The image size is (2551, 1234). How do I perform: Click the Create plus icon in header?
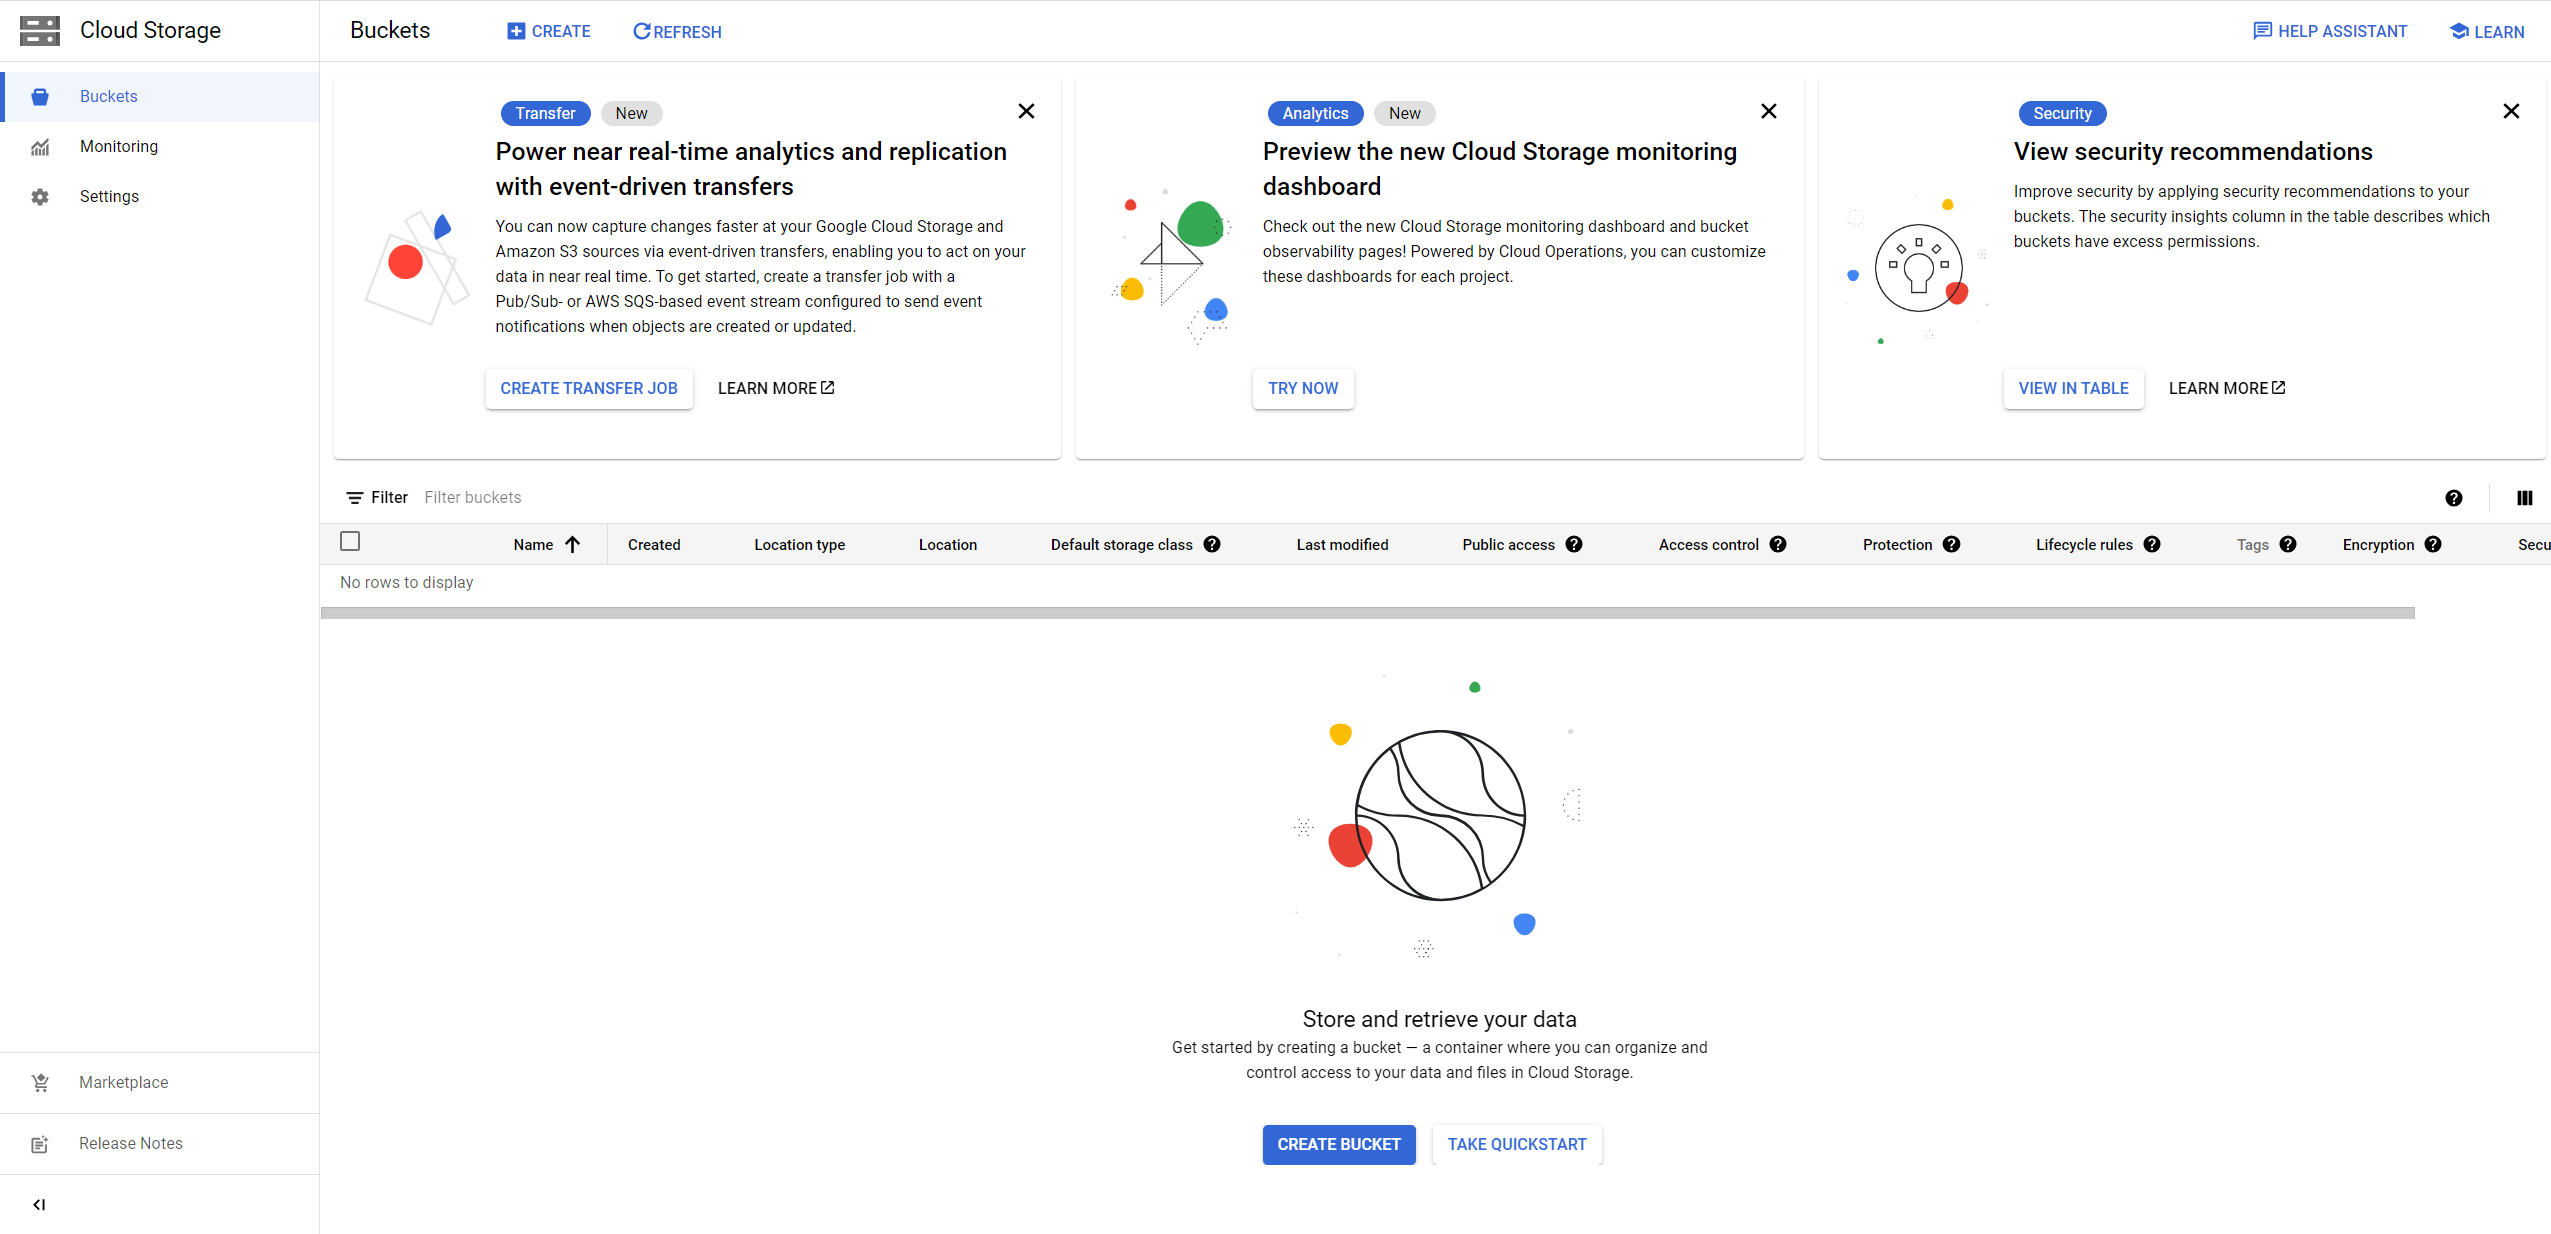[516, 31]
